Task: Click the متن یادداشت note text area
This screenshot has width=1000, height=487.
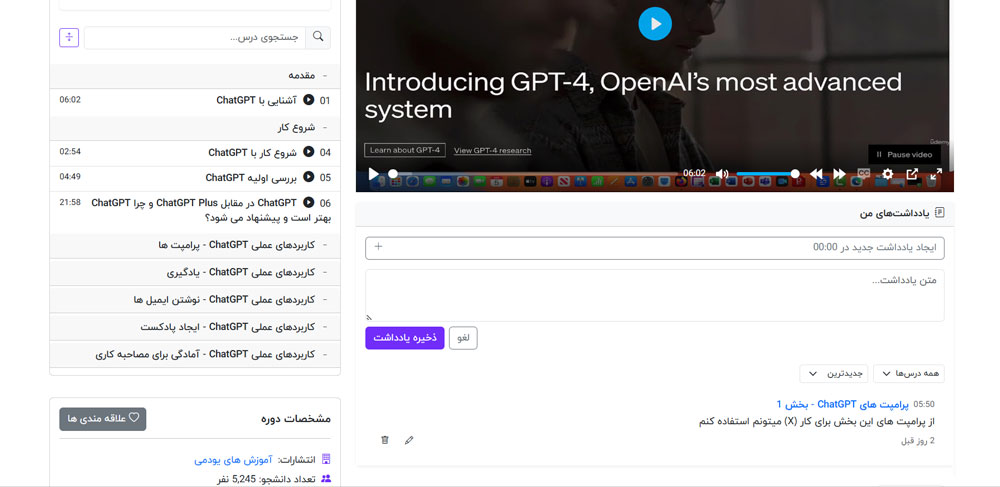Action: (655, 295)
